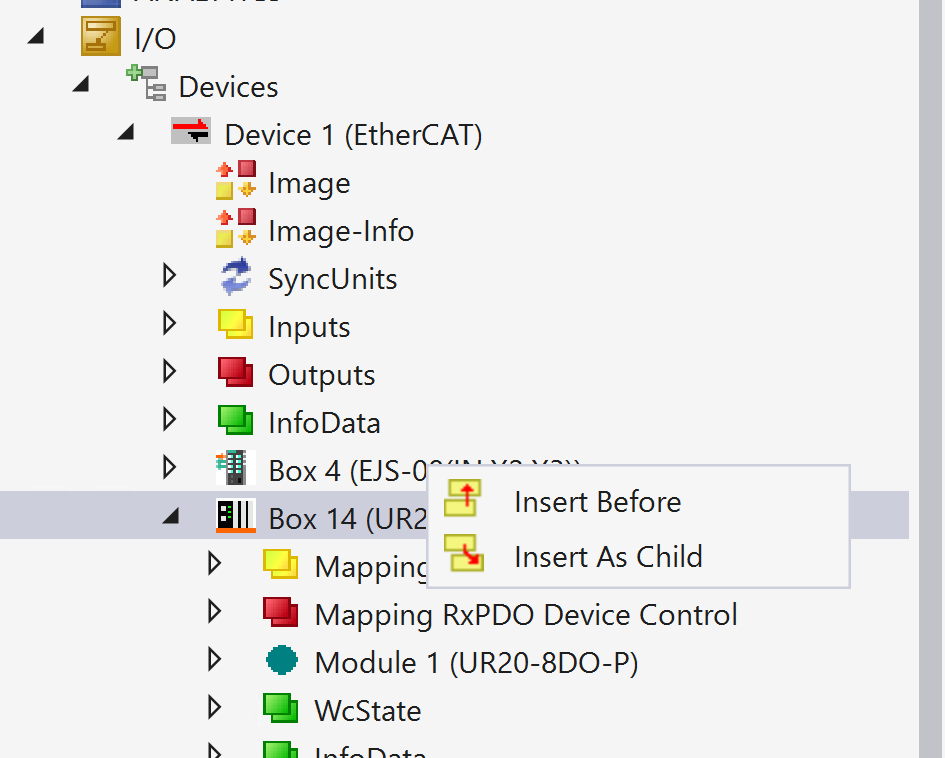
Task: Click the yellow Inputs icon
Action: pyautogui.click(x=236, y=325)
